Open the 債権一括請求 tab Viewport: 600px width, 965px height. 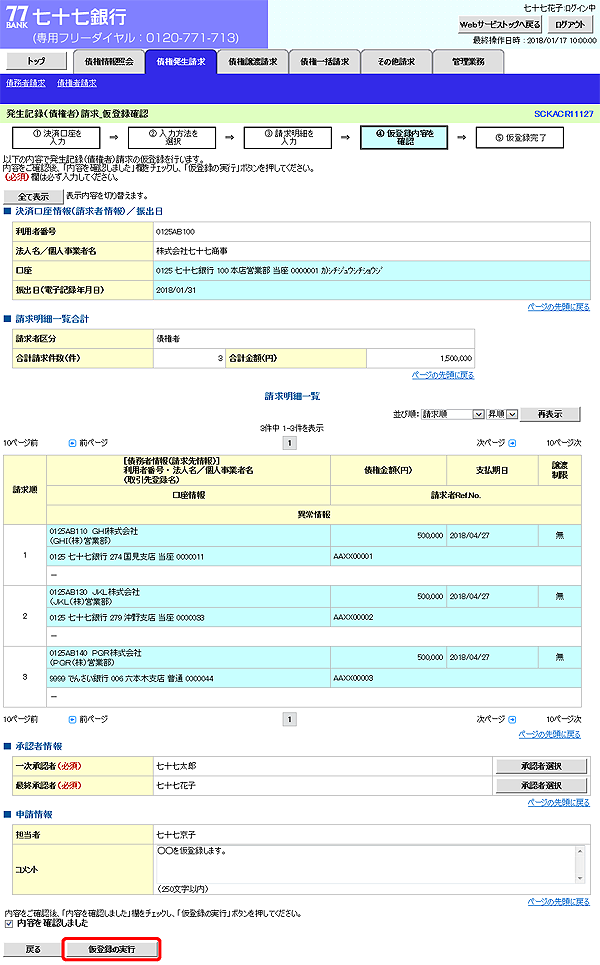tap(325, 62)
